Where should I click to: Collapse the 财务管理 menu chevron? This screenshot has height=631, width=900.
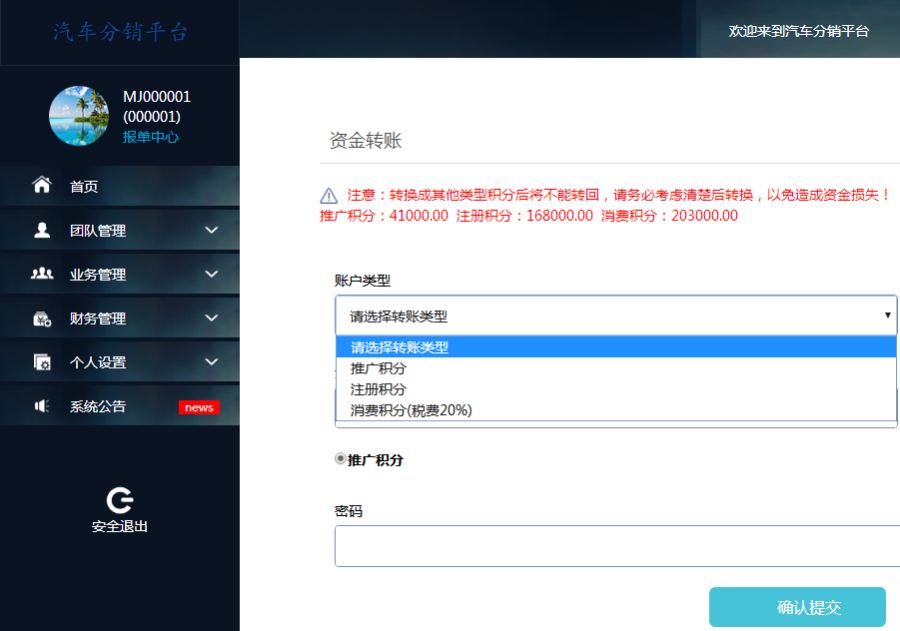click(x=211, y=317)
